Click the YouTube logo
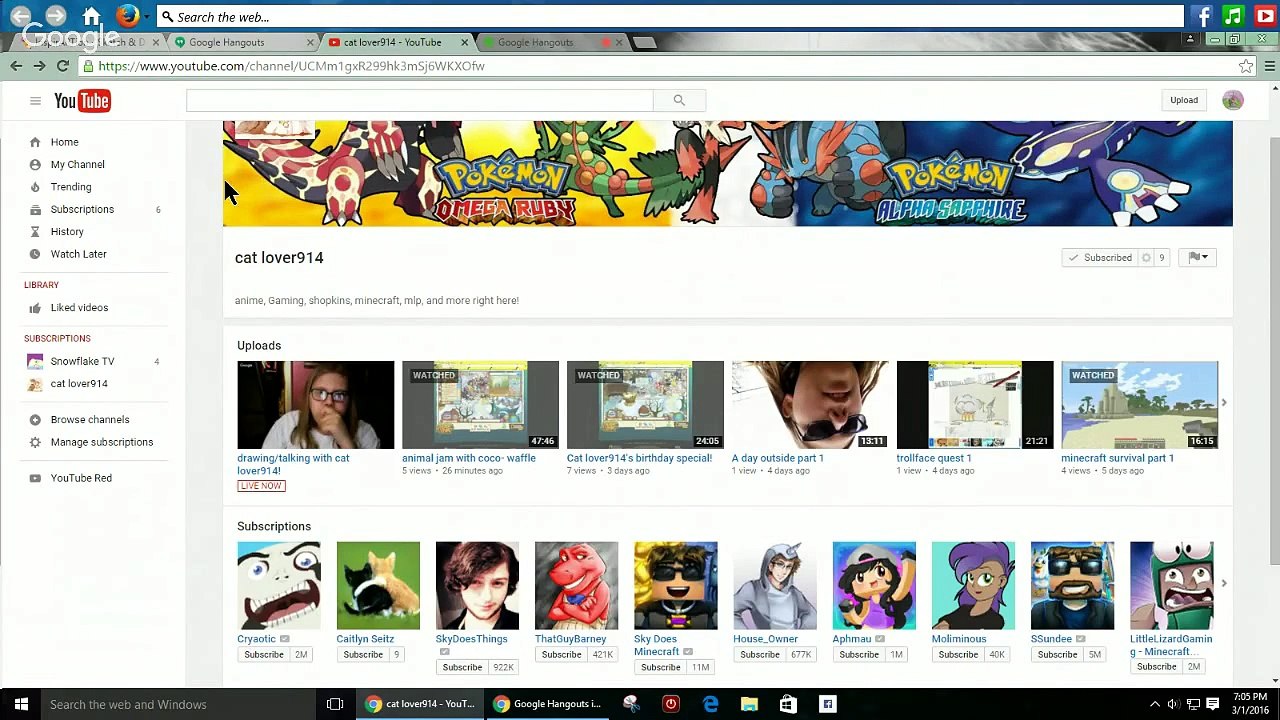Image resolution: width=1280 pixels, height=720 pixels. point(82,101)
